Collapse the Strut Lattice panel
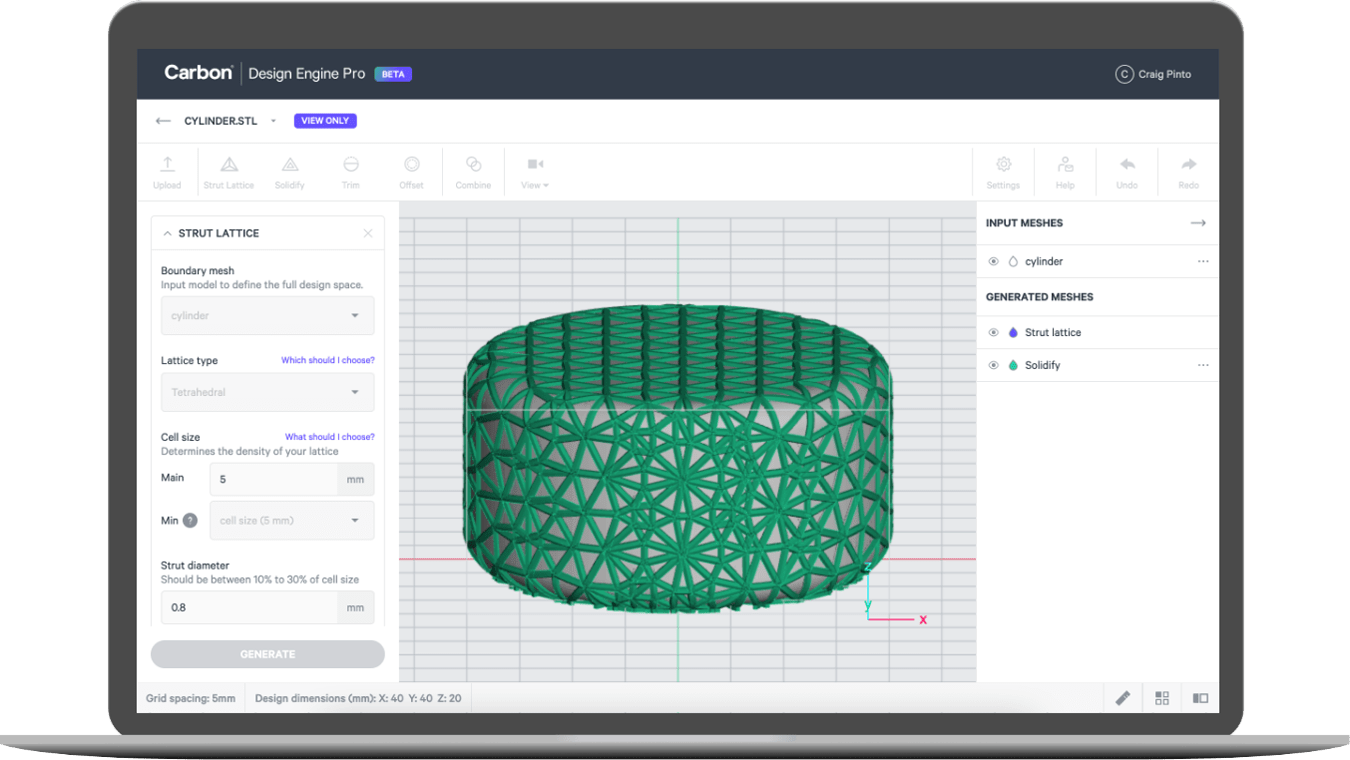This screenshot has width=1350, height=760. [166, 232]
